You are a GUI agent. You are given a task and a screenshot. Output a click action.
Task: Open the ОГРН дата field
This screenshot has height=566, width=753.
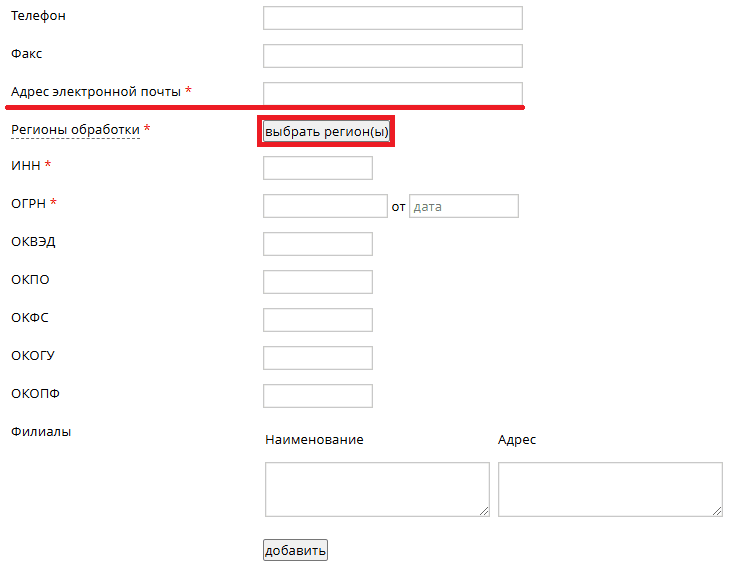coord(464,206)
